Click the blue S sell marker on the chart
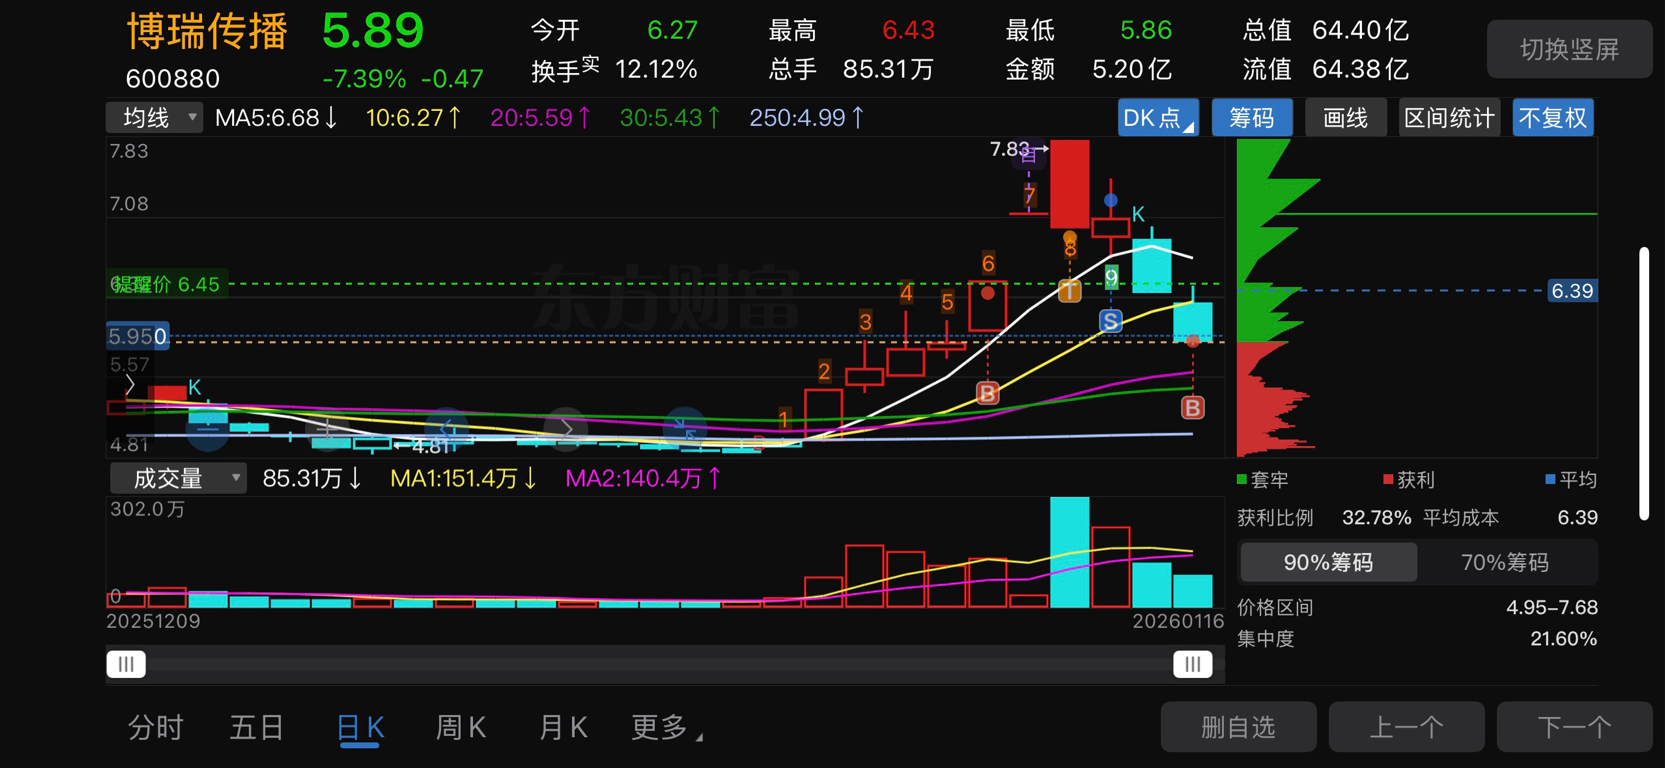 click(x=1110, y=321)
